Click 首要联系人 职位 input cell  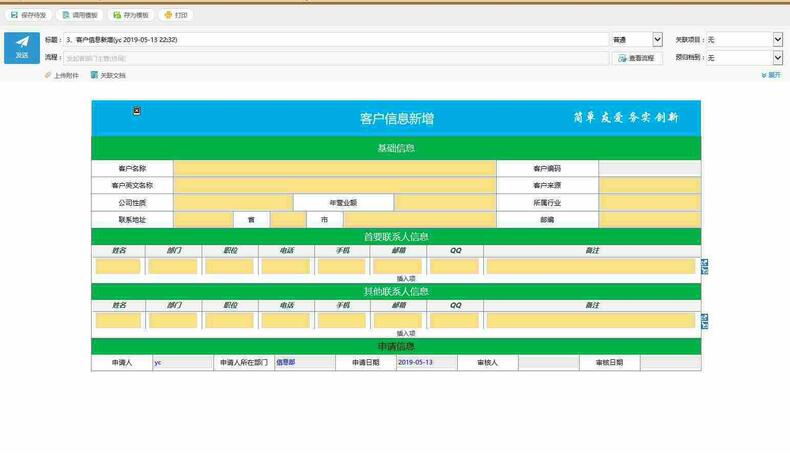point(229,266)
